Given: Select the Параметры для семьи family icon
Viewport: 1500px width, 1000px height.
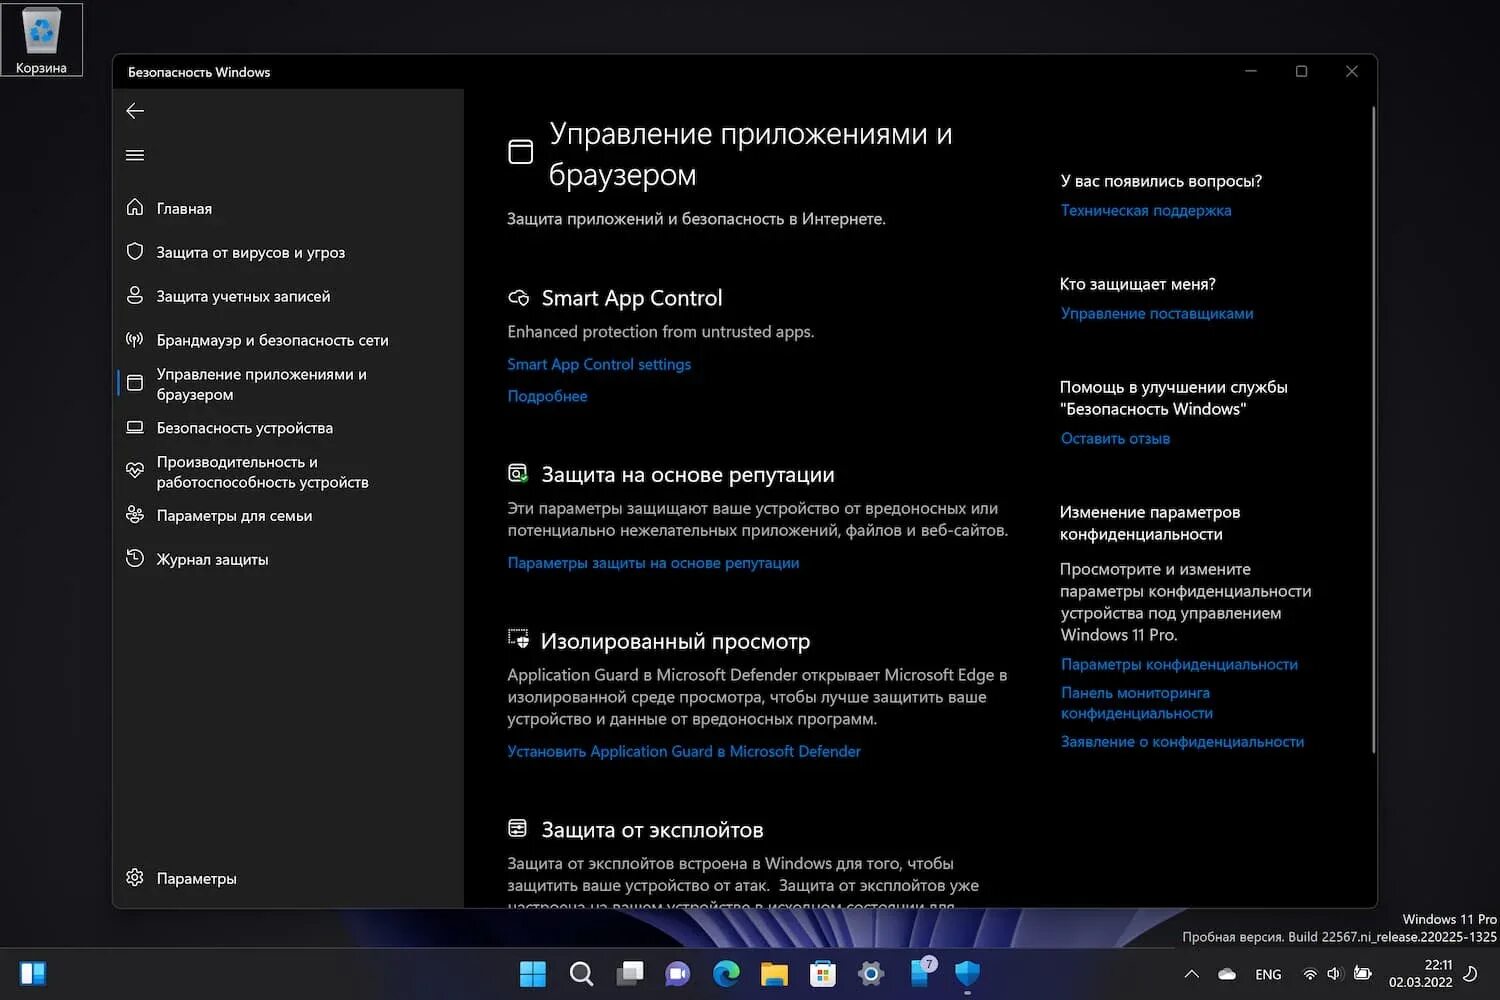Looking at the screenshot, I should 135,515.
